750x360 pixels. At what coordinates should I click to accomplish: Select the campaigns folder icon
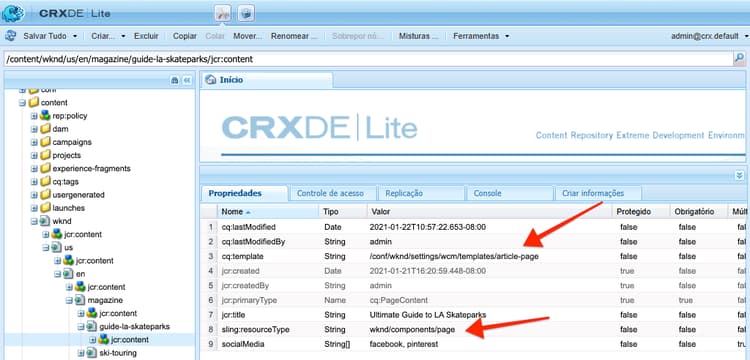(x=45, y=142)
